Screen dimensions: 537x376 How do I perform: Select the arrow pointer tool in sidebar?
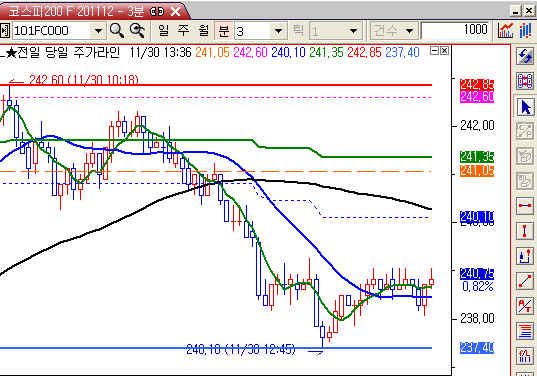coord(525,107)
